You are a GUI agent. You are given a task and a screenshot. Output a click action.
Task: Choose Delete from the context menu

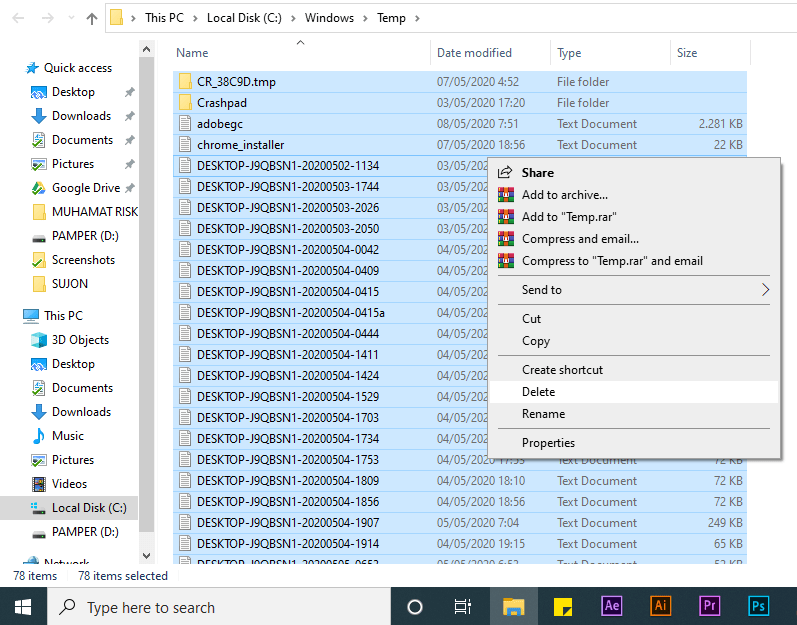click(x=538, y=392)
